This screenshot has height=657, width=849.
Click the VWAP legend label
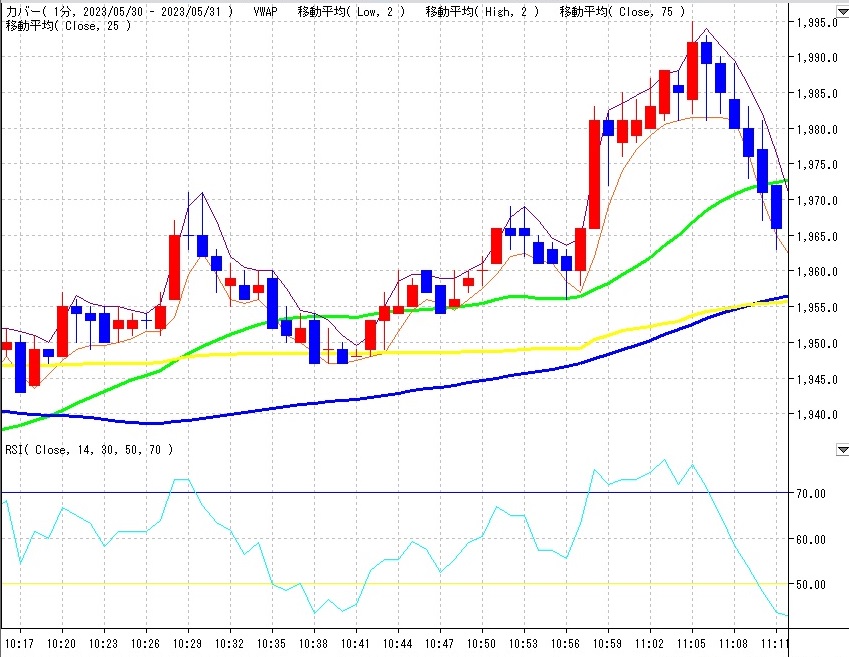(266, 11)
